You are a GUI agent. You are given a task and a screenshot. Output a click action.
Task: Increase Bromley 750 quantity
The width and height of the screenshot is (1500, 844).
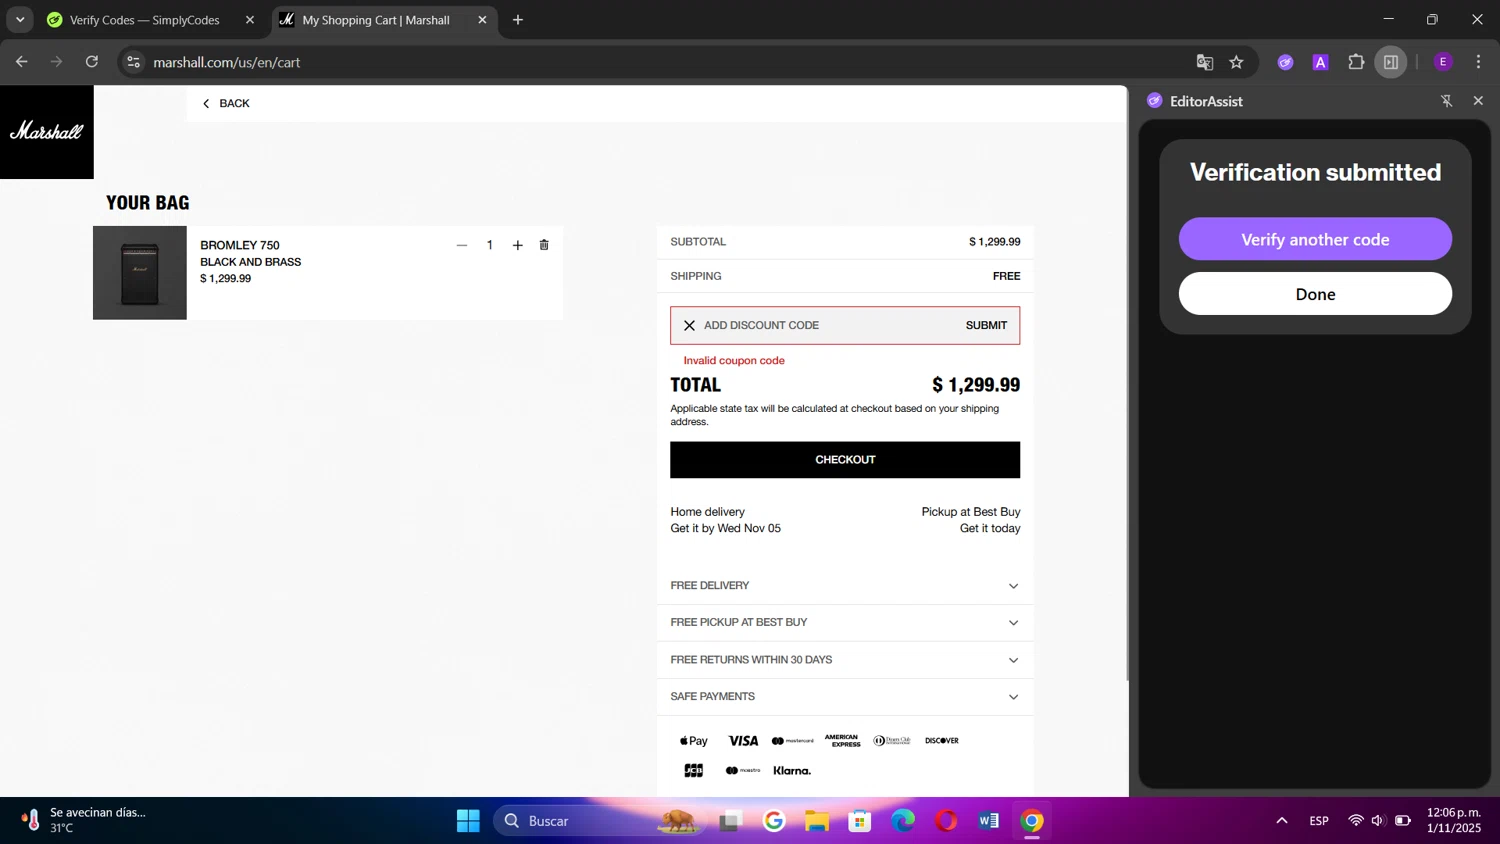(518, 245)
